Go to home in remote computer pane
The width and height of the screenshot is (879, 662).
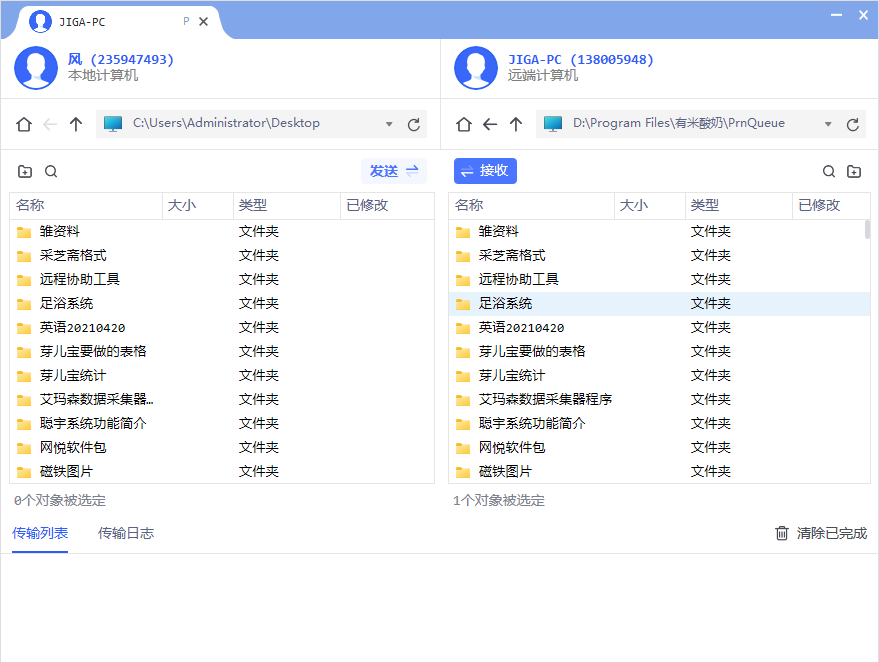coord(464,124)
